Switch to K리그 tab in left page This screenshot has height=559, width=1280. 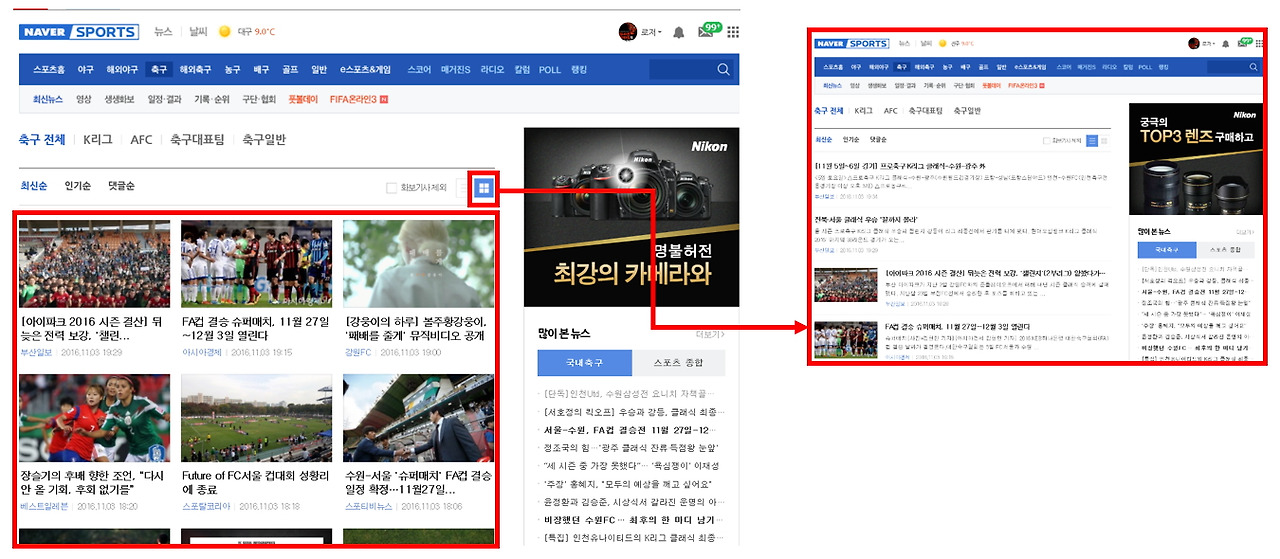coord(98,139)
